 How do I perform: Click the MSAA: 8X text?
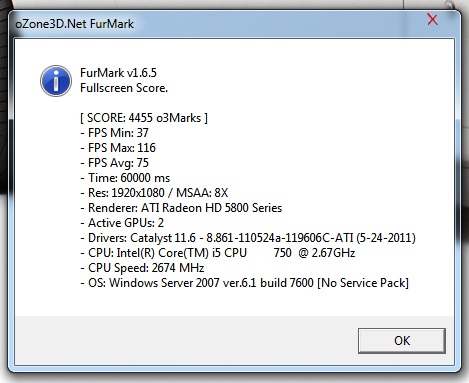tap(202, 193)
